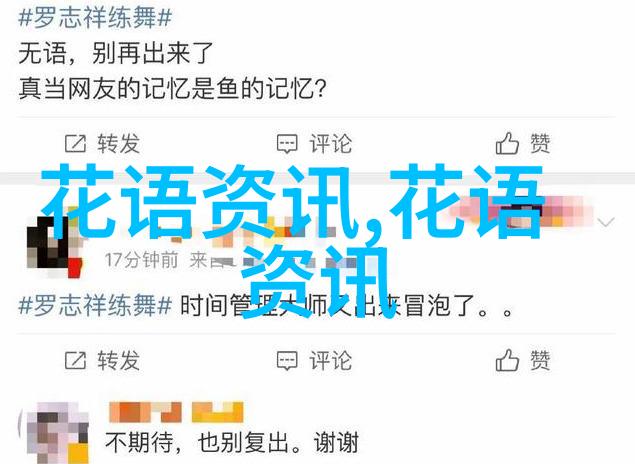Open the third commenter's pixelated avatar
The height and width of the screenshot is (464, 635).
57,433
